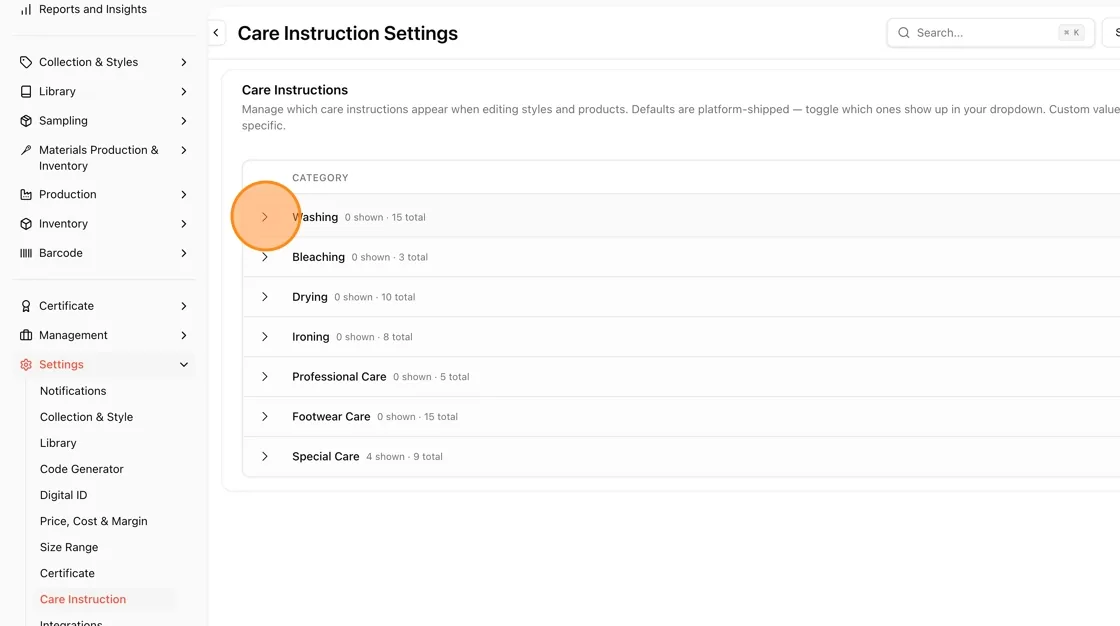The width and height of the screenshot is (1120, 626).
Task: Click the Certificate ribbon icon
Action: (26, 306)
